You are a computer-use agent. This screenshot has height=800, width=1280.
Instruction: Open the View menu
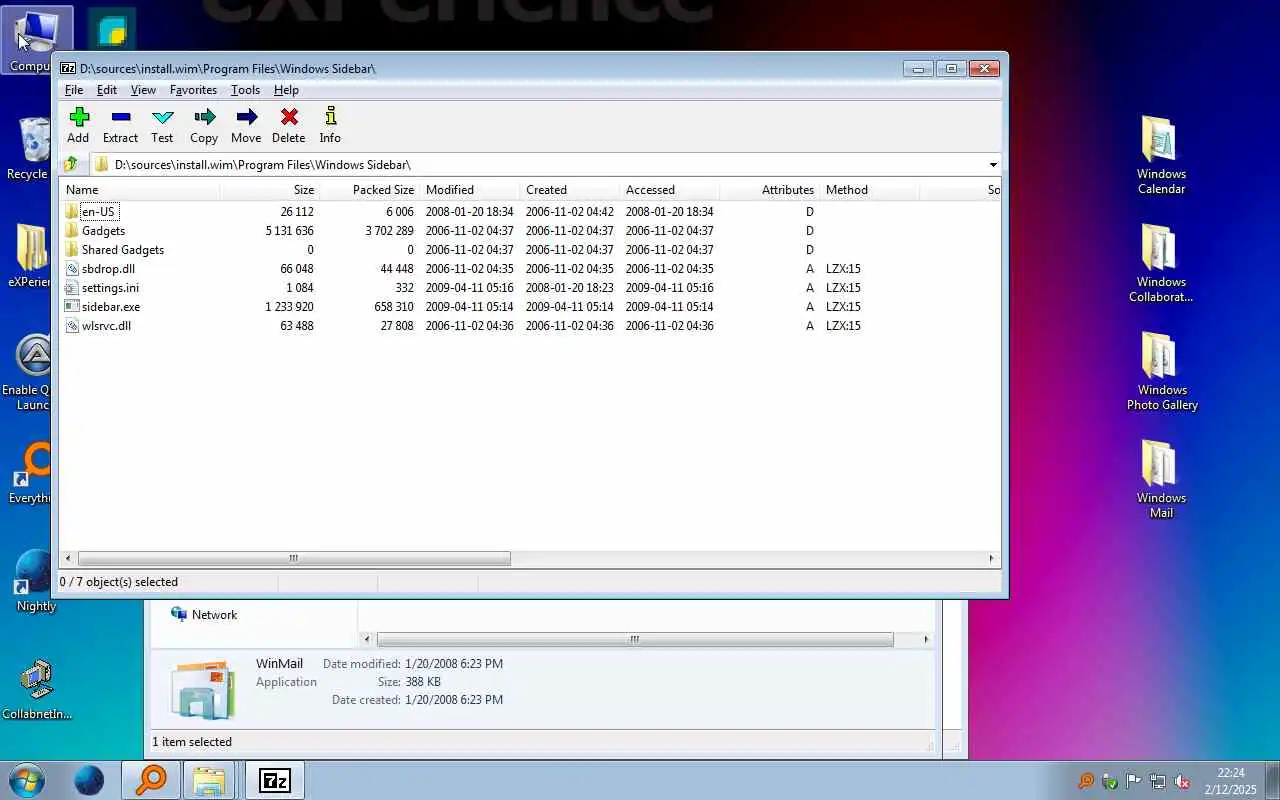coord(143,90)
